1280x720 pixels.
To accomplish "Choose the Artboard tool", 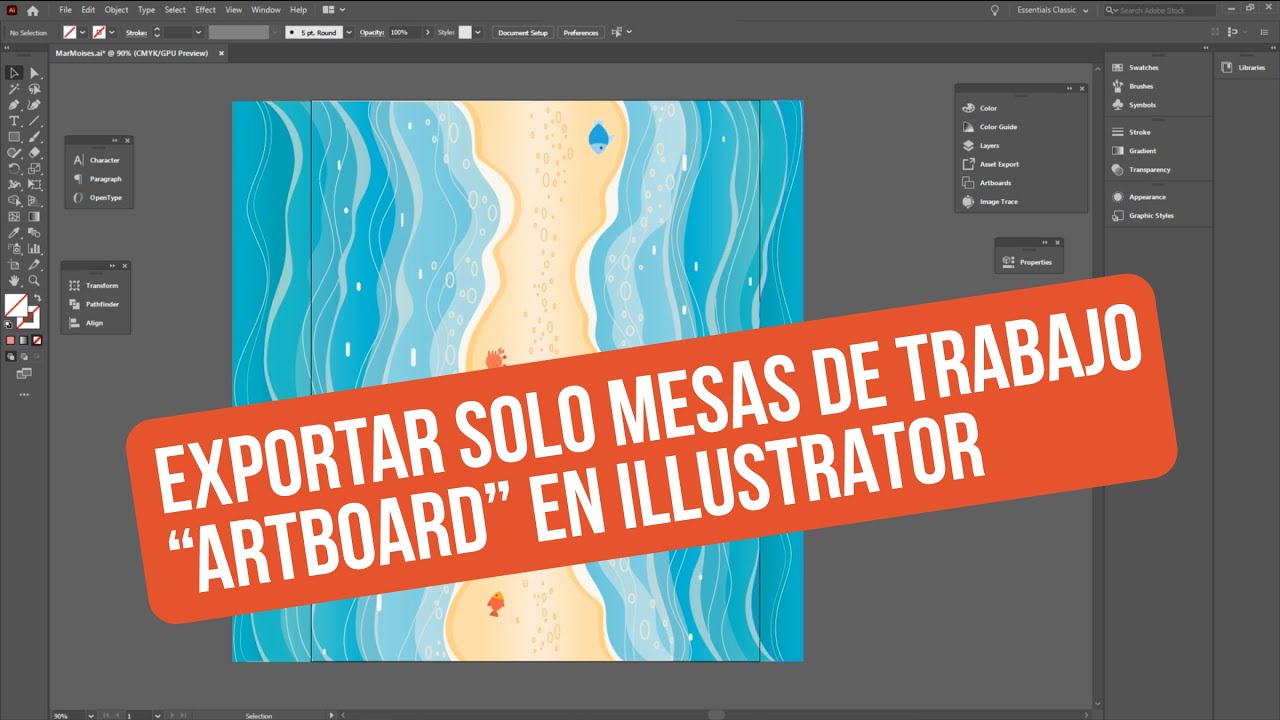I will (14, 264).
